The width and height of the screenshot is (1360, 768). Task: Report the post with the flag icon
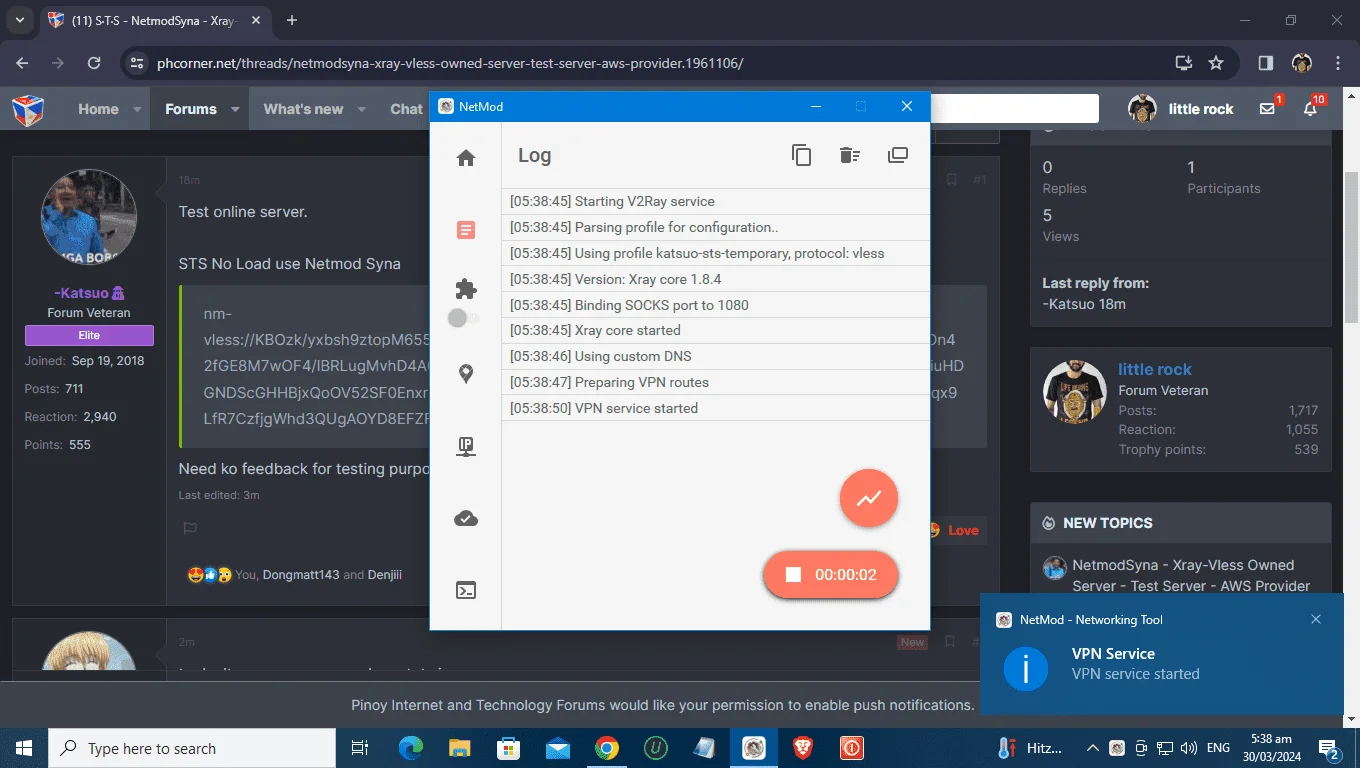(190, 528)
